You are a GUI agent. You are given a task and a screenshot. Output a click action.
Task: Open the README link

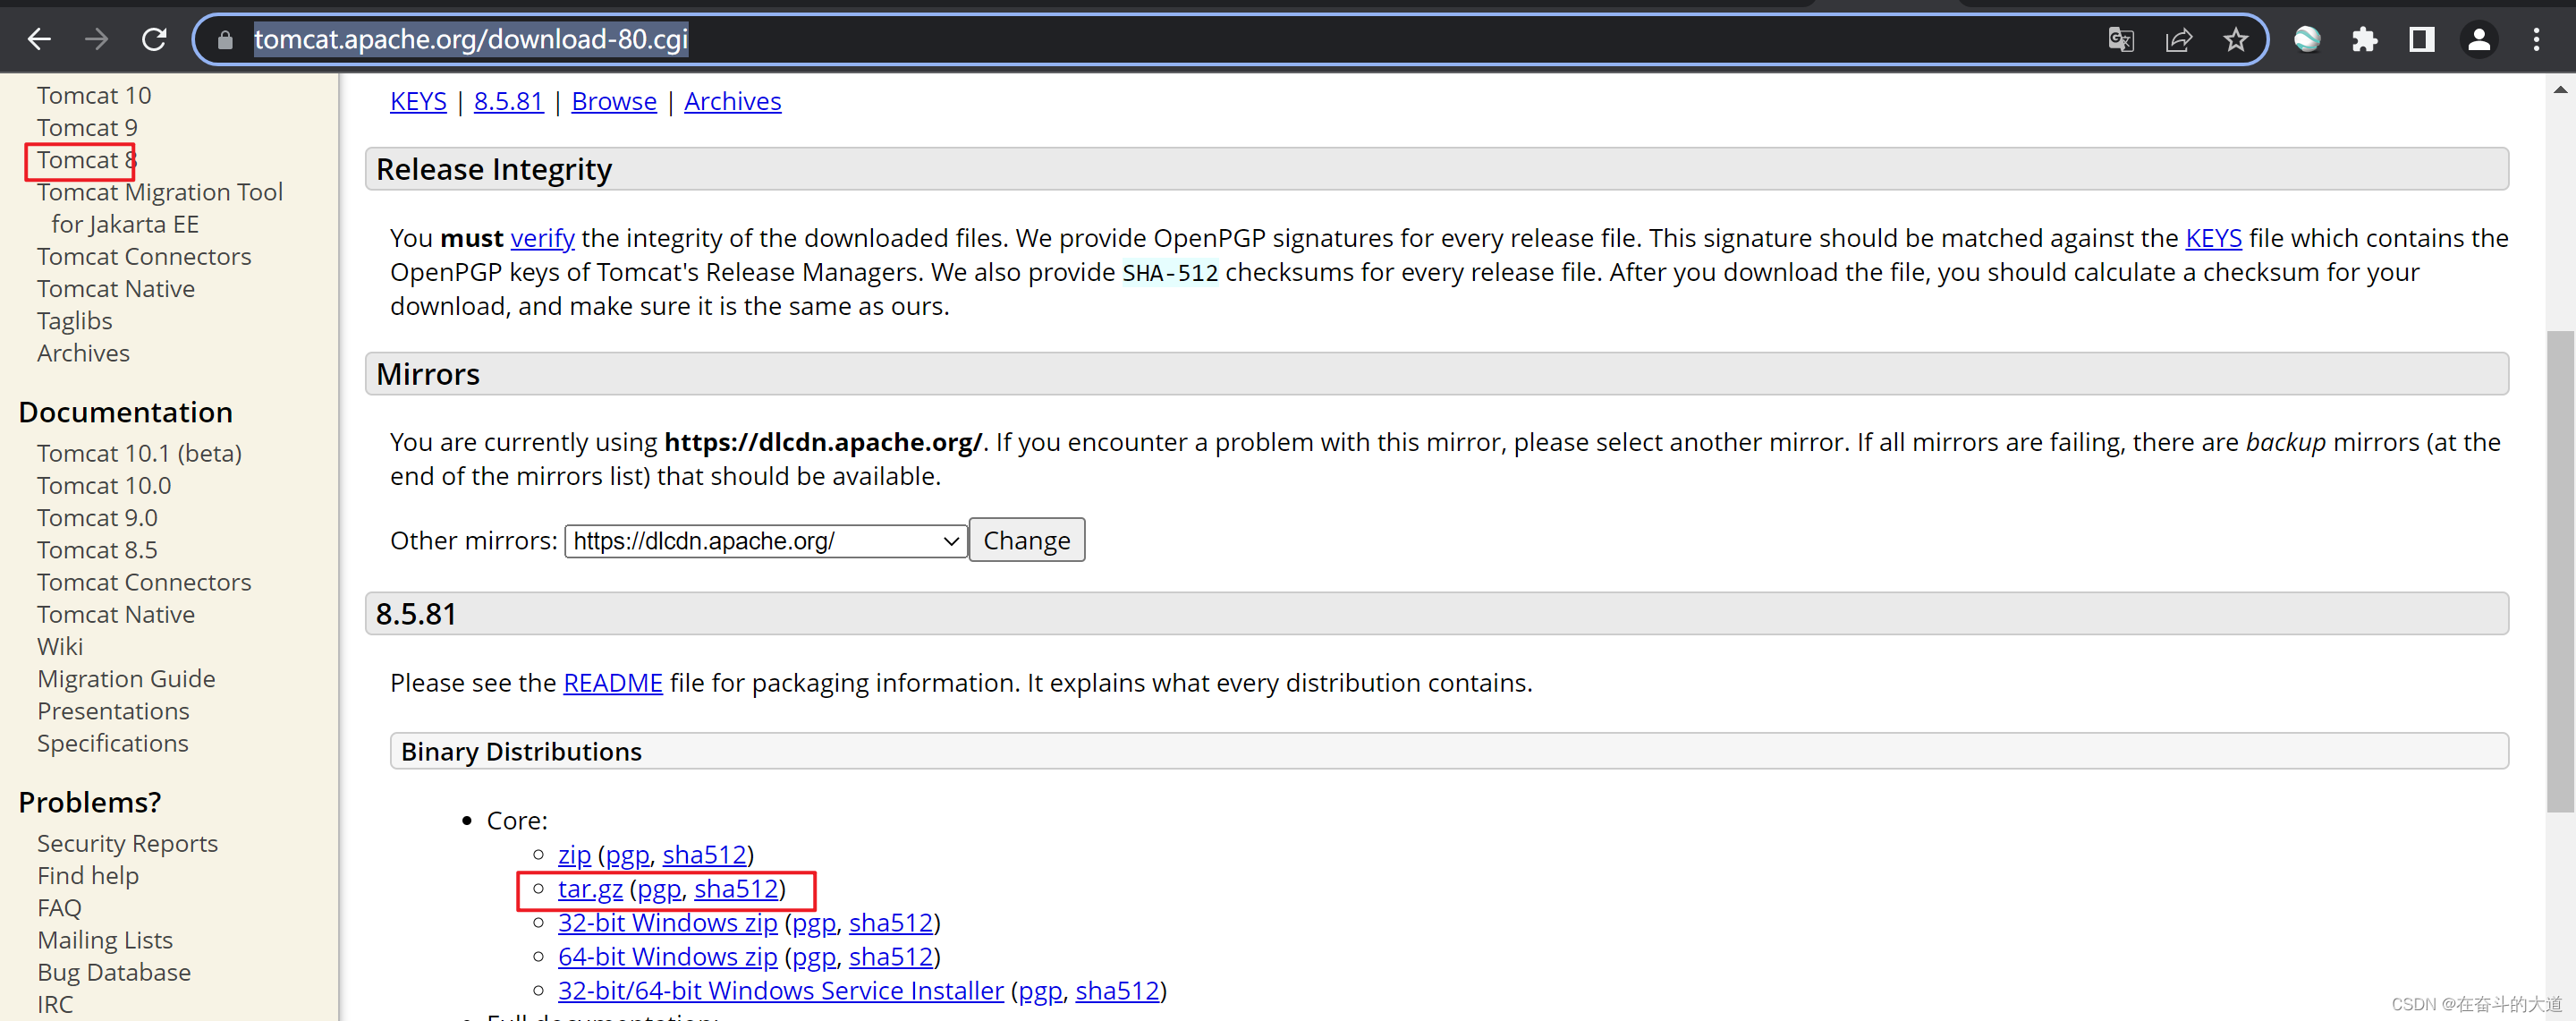click(x=612, y=682)
